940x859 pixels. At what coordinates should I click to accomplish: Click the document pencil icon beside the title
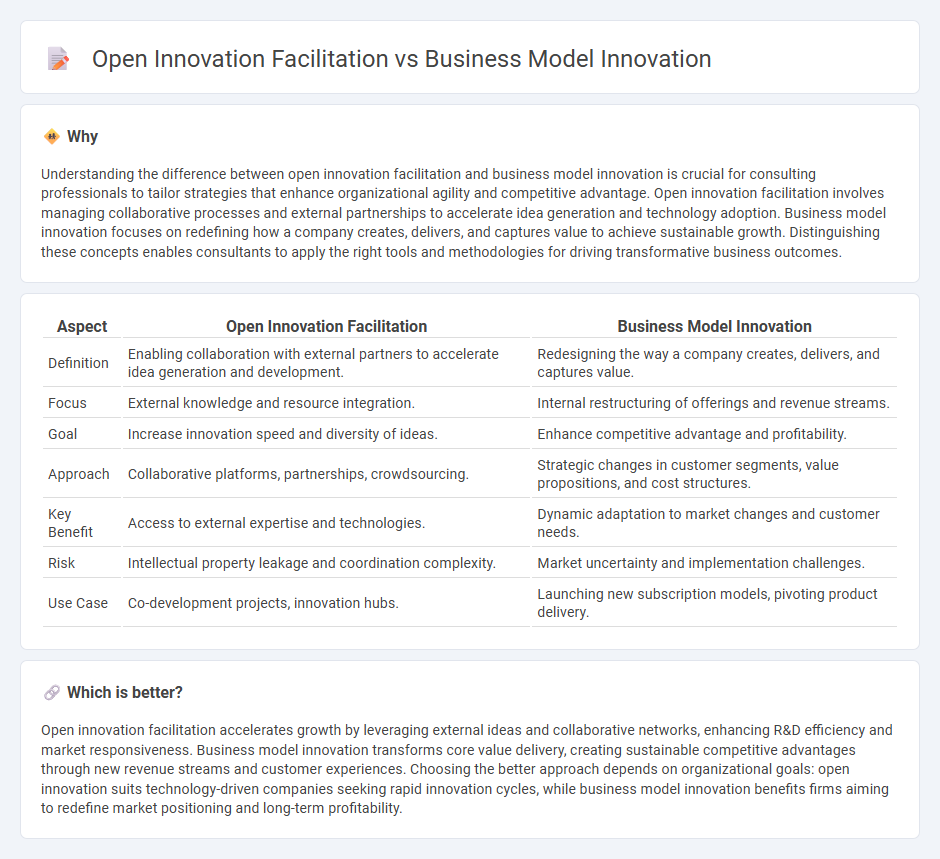pyautogui.click(x=58, y=59)
